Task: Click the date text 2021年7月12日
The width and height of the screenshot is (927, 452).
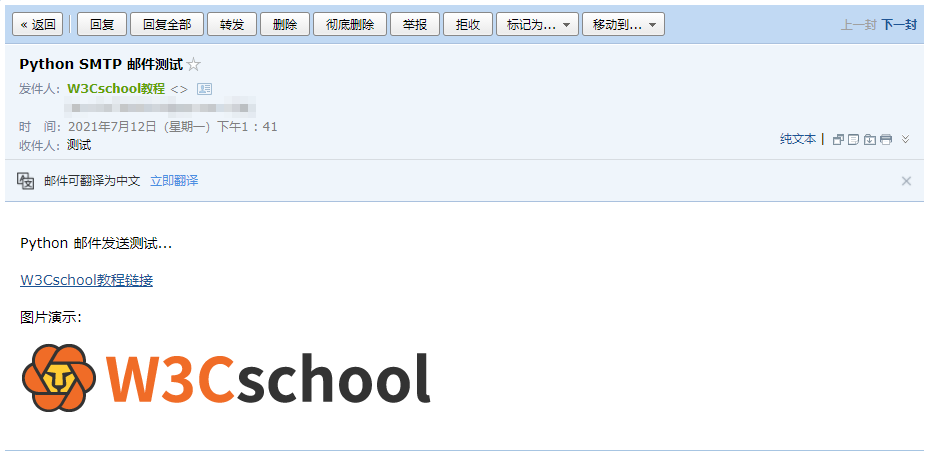Action: click(x=112, y=126)
